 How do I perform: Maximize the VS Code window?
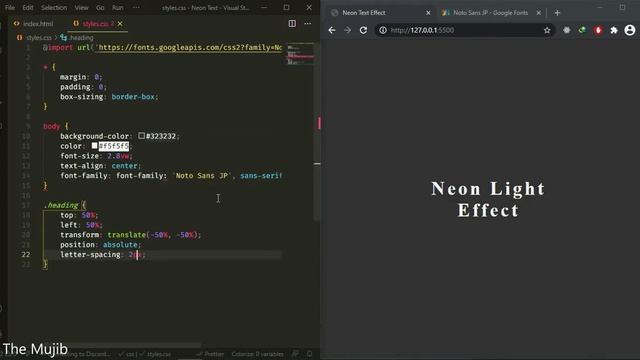287,7
